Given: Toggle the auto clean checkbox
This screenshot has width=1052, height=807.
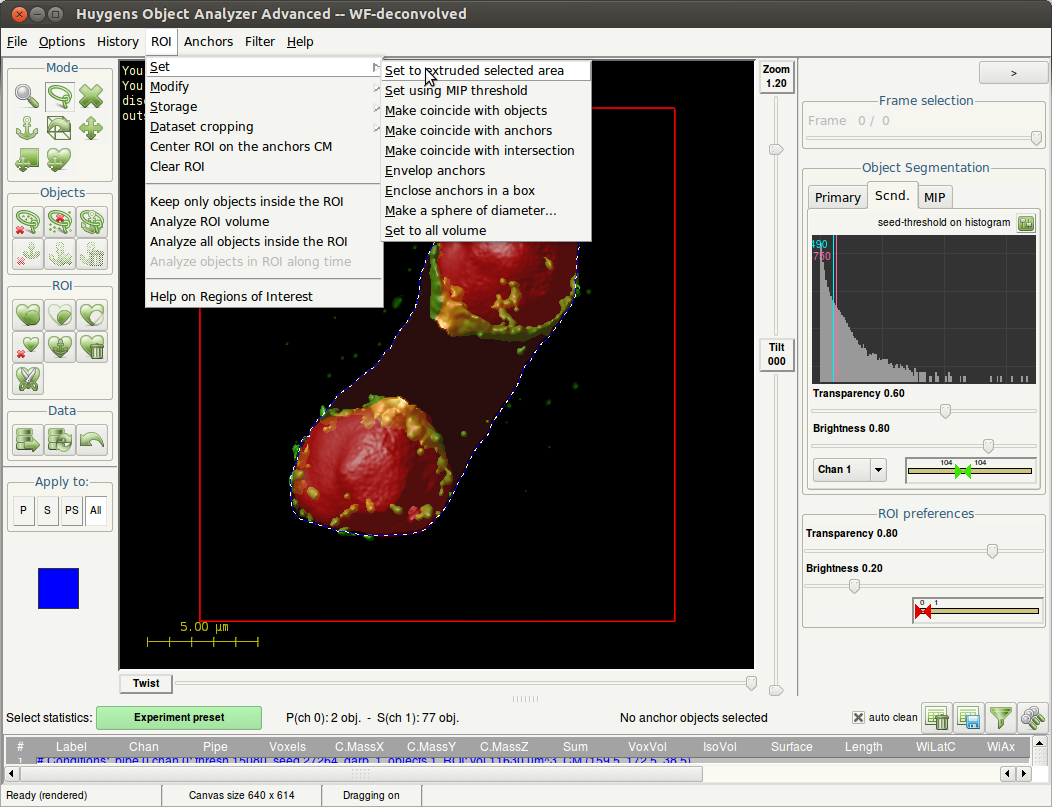Looking at the screenshot, I should point(858,717).
